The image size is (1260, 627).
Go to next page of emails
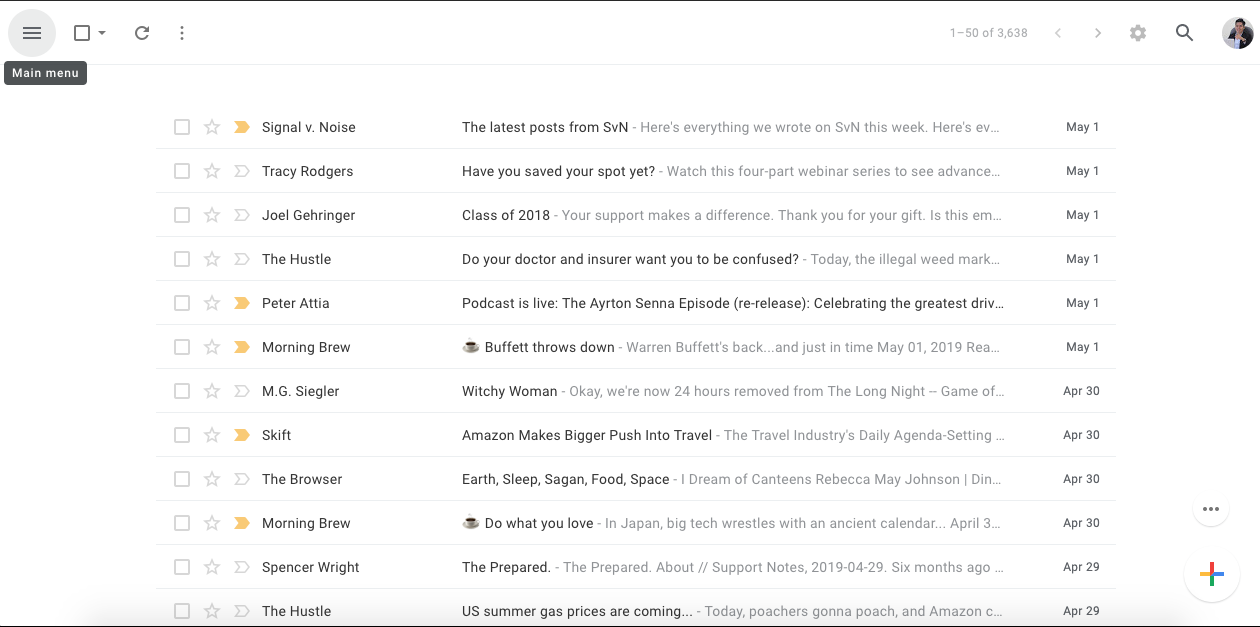pos(1097,33)
